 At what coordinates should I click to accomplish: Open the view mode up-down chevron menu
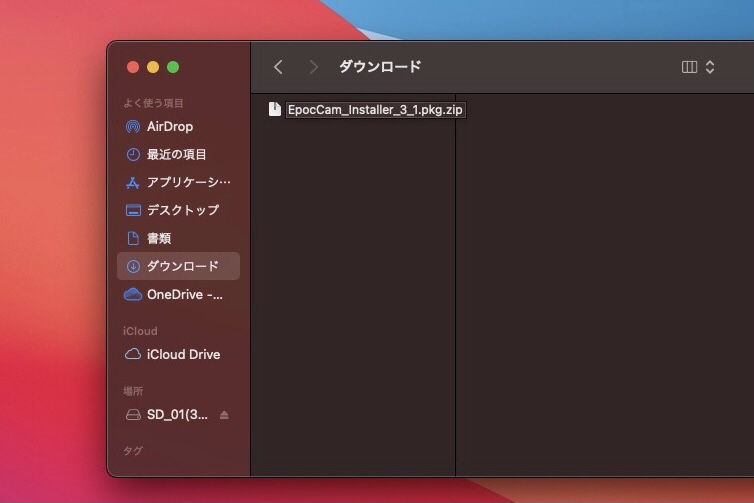[710, 67]
